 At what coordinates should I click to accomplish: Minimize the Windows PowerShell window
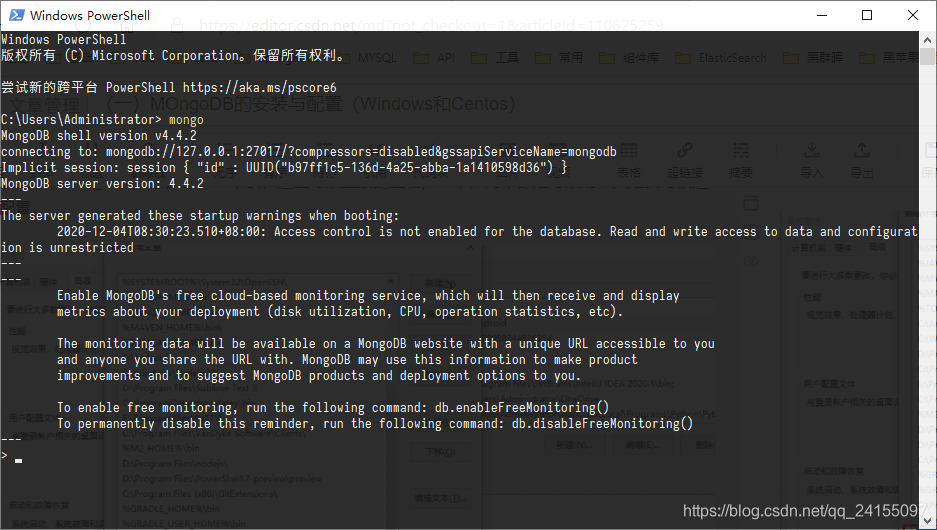pos(821,15)
